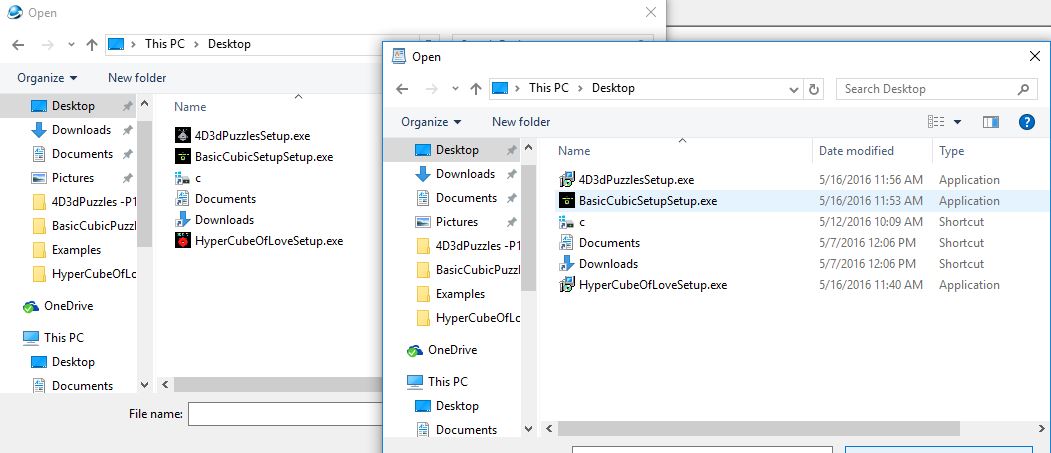The width and height of the screenshot is (1051, 453).
Task: Click Back arrow in front Open dialog
Action: tap(401, 88)
